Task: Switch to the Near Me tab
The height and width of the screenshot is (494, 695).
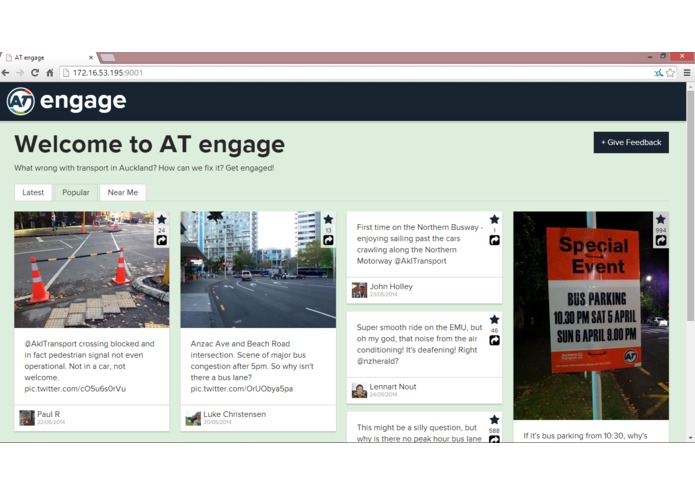Action: (x=123, y=193)
